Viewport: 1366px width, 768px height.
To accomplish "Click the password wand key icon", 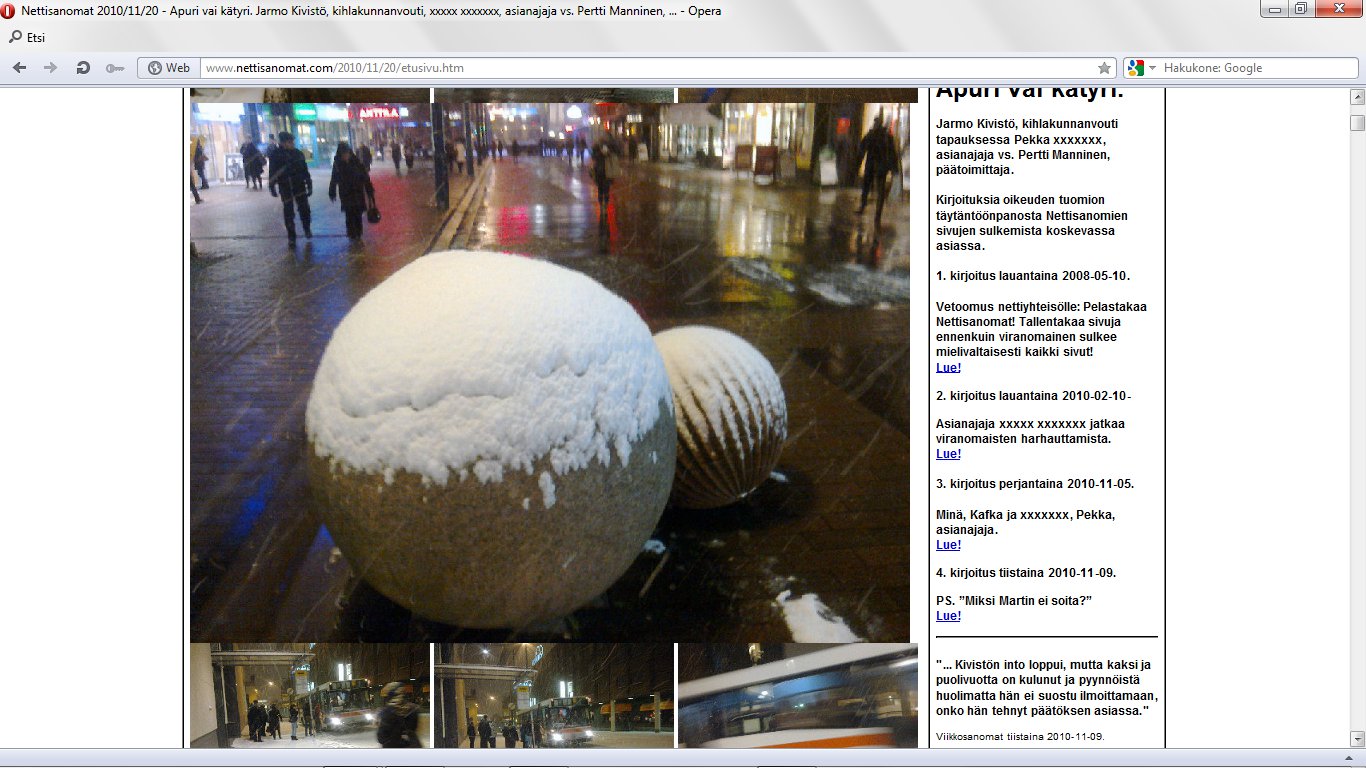I will (114, 68).
